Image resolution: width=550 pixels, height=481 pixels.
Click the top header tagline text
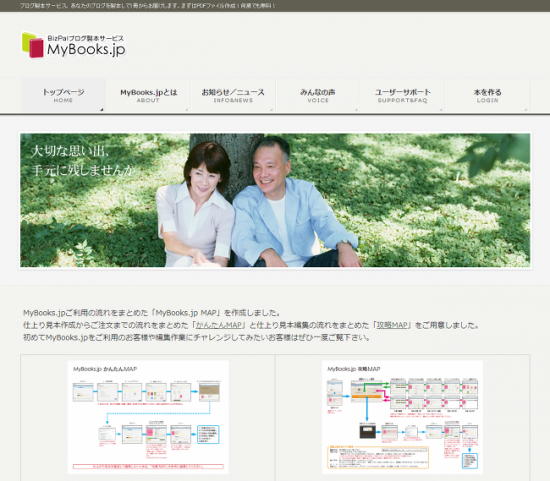click(x=147, y=6)
